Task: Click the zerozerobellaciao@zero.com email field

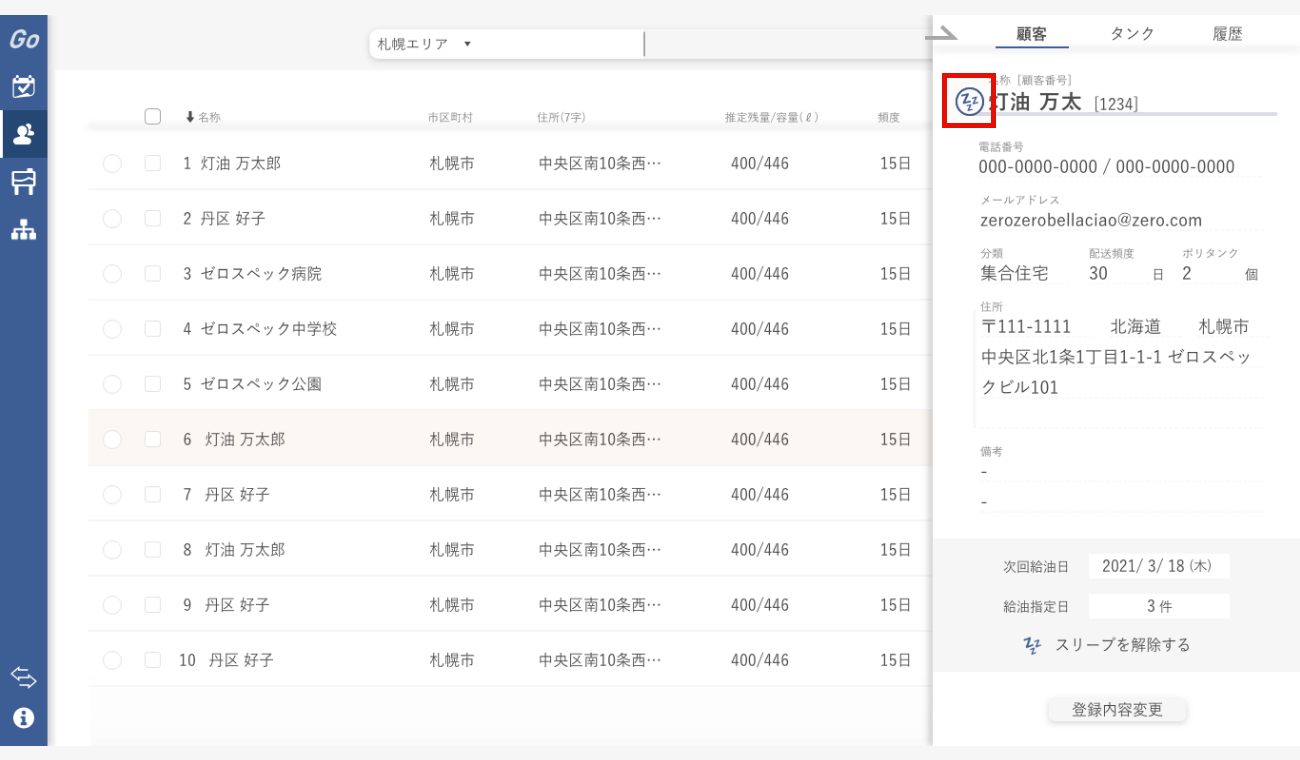Action: tap(1092, 220)
